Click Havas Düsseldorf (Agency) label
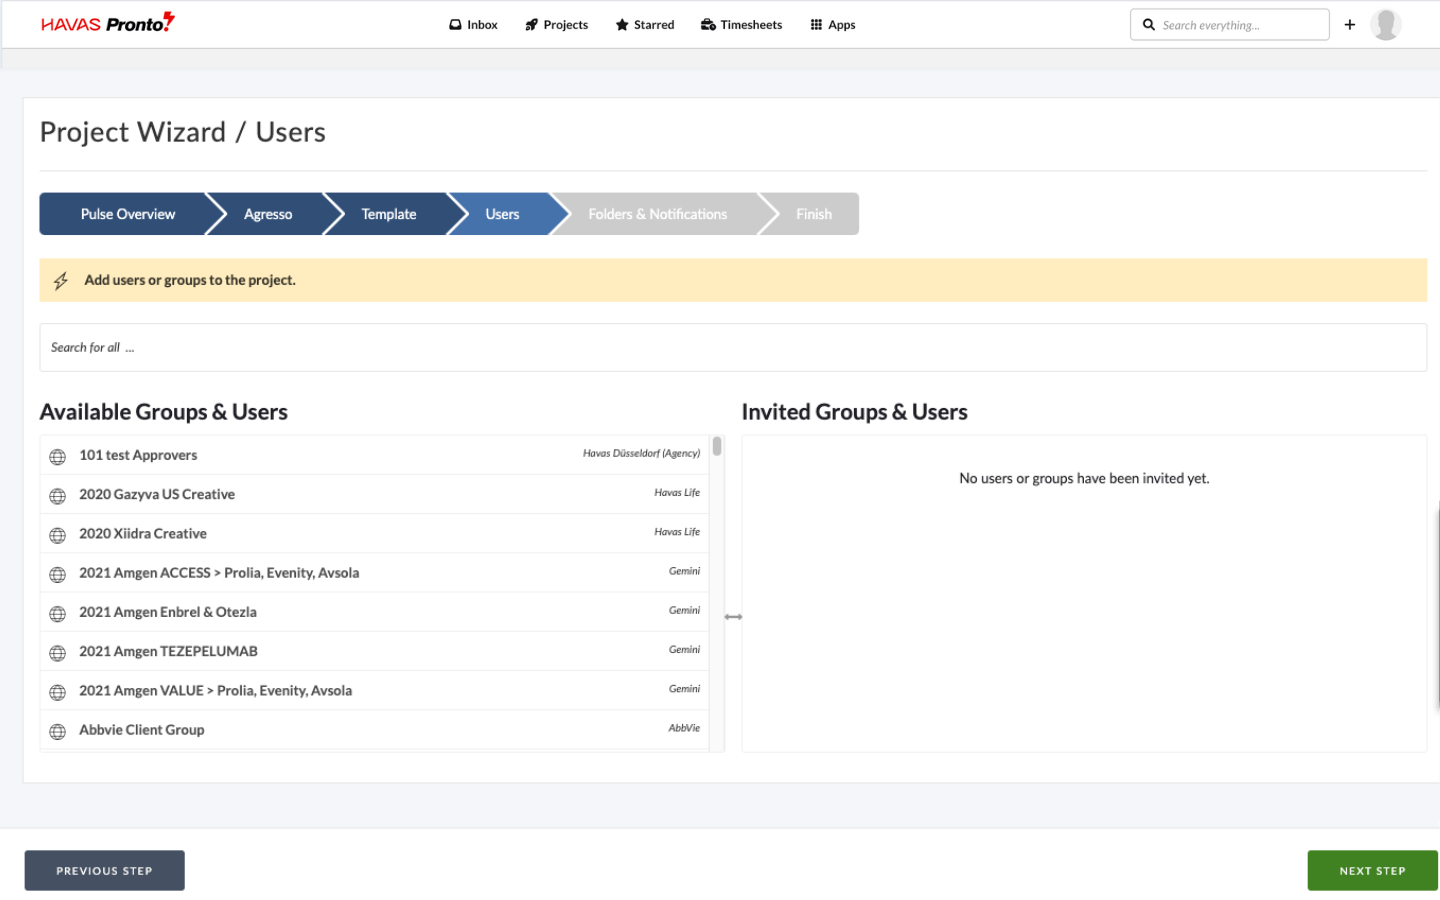Screen dimensions: 1440x900 (x=641, y=453)
